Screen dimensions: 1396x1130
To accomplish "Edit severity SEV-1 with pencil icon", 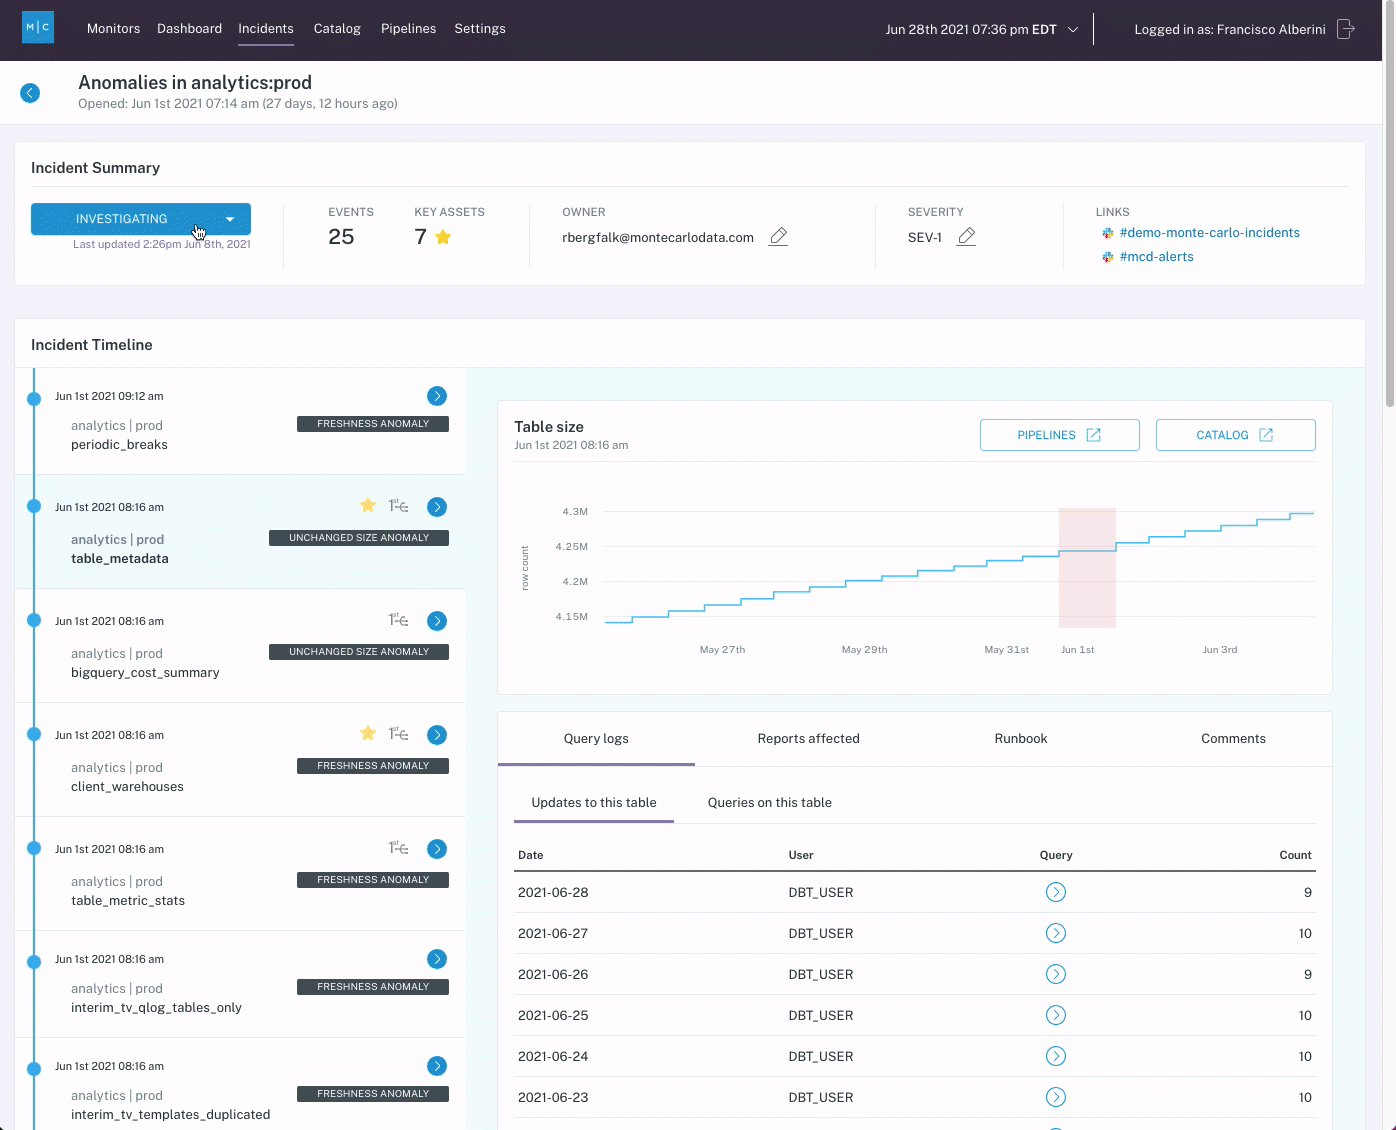I will click(966, 237).
